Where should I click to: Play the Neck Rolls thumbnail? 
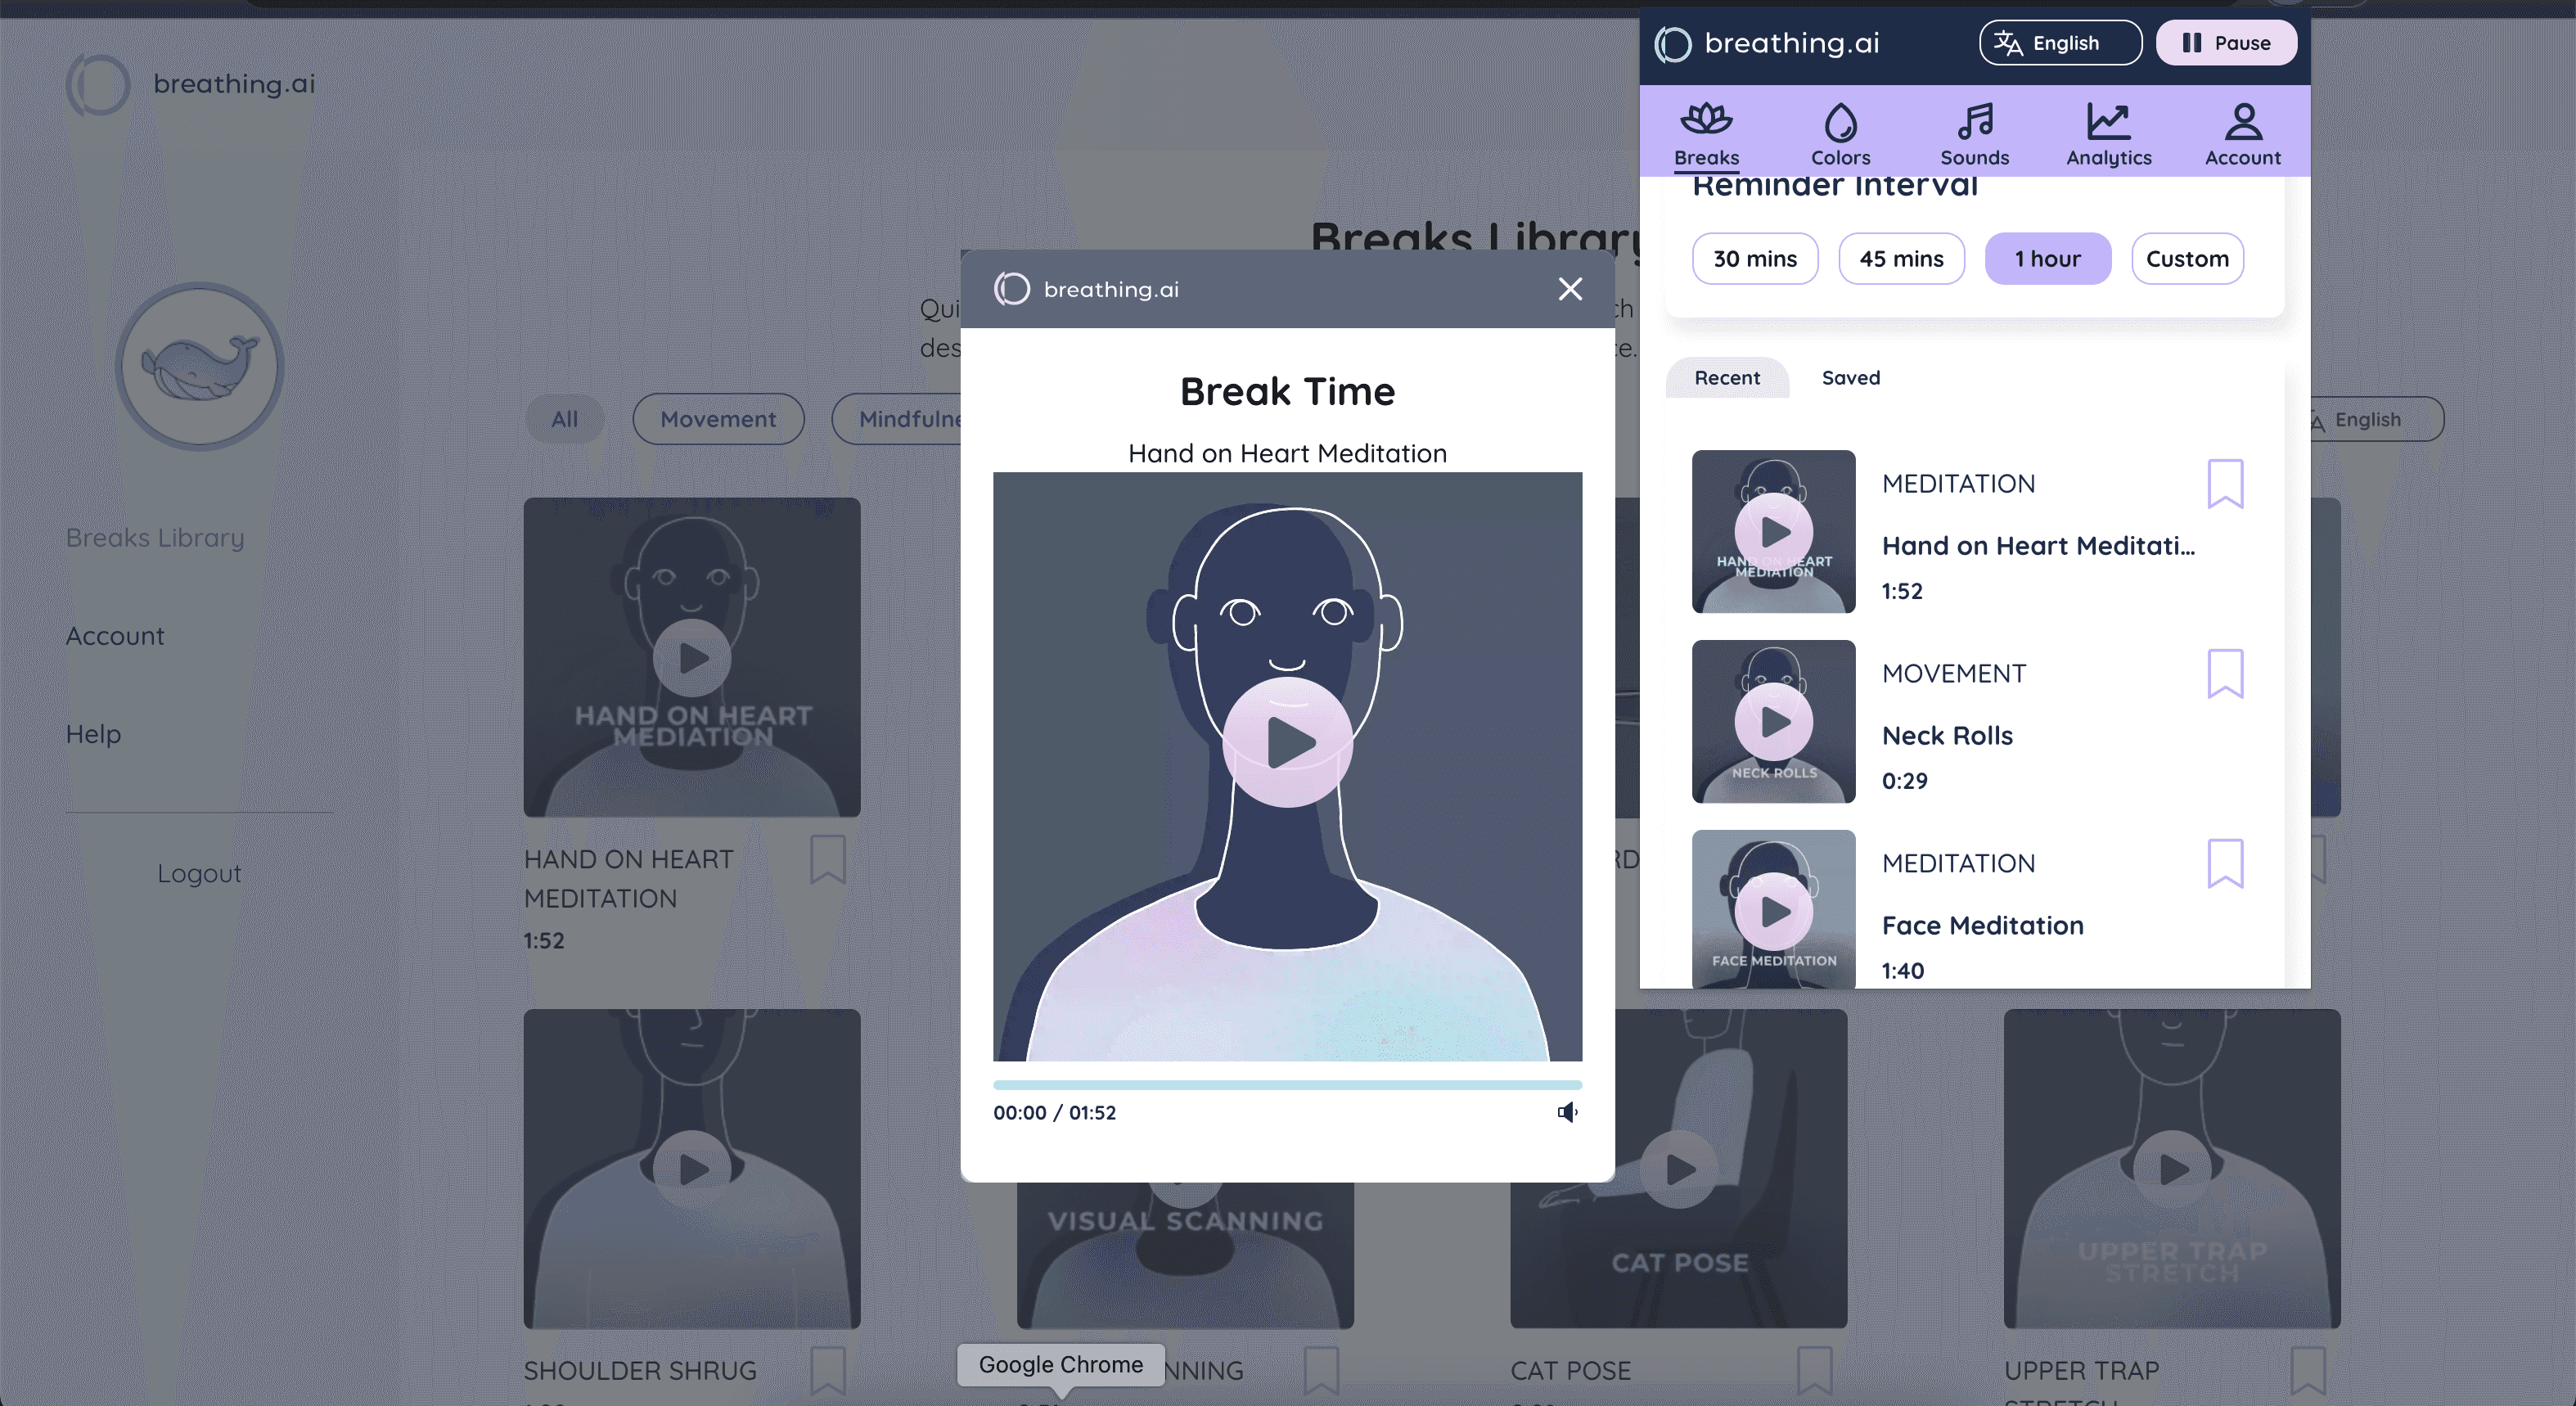(1773, 721)
